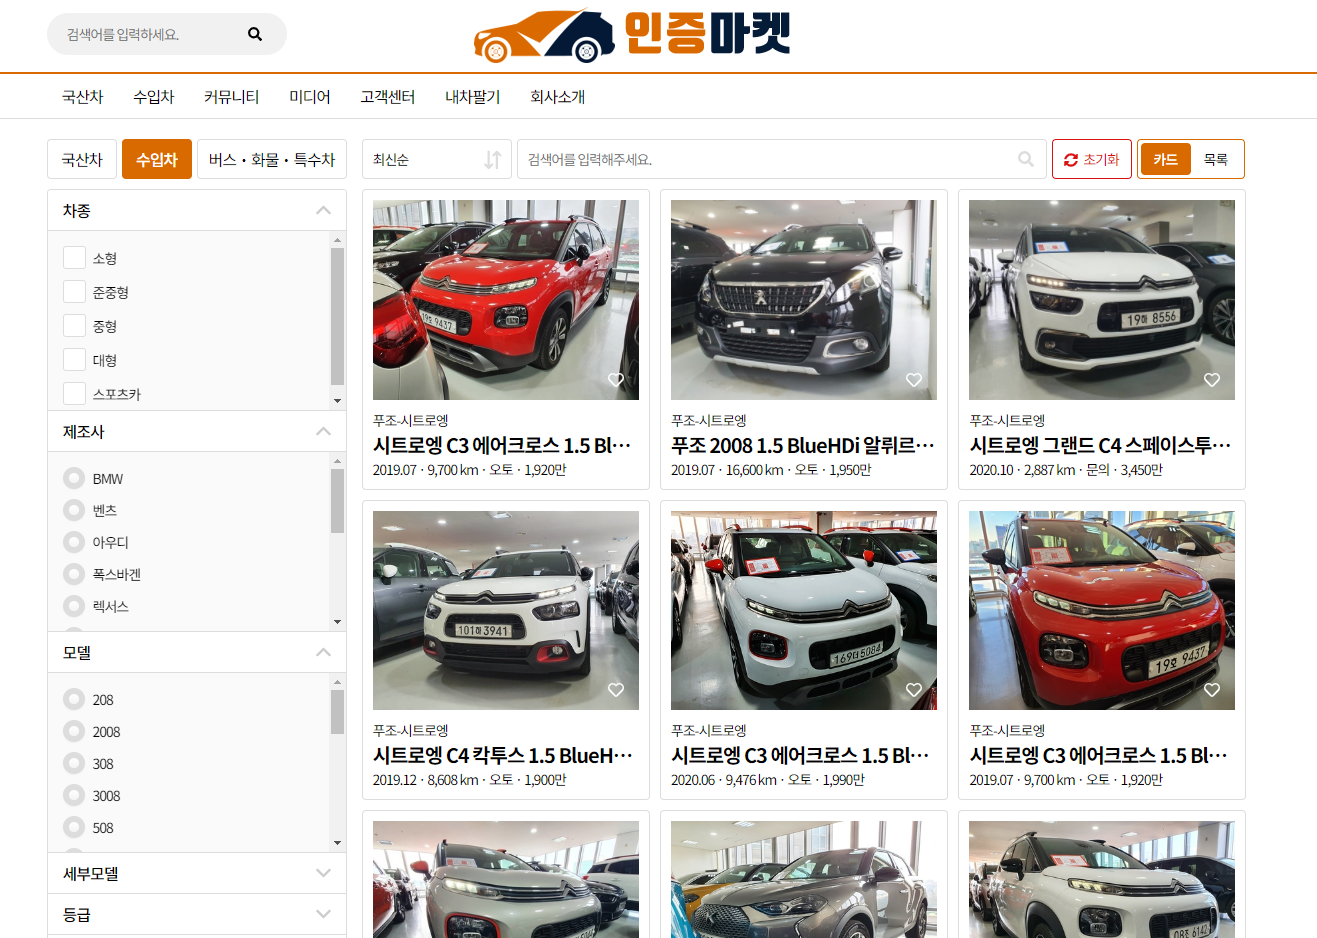
Task: Select model 208 radio button
Action: [74, 699]
